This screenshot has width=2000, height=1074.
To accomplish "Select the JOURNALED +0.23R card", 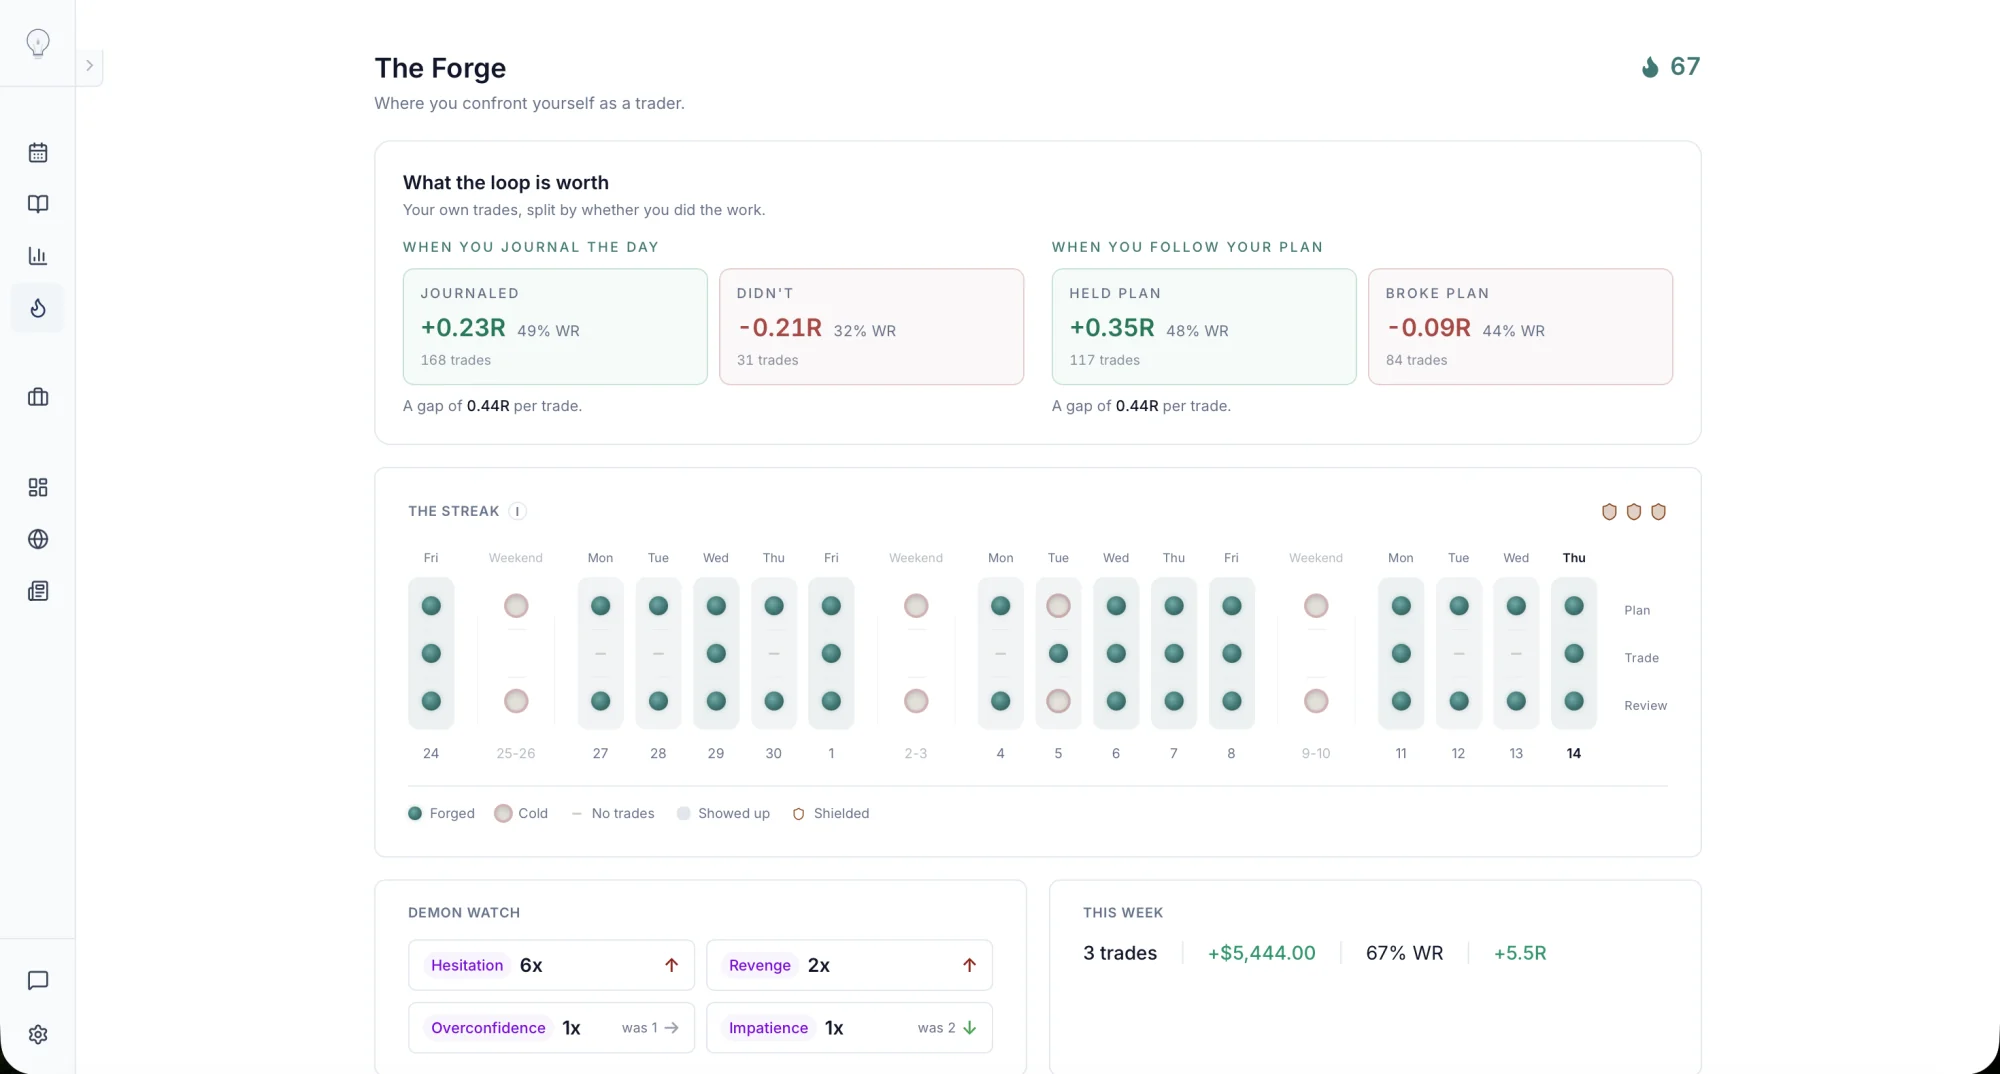I will pyautogui.click(x=555, y=326).
